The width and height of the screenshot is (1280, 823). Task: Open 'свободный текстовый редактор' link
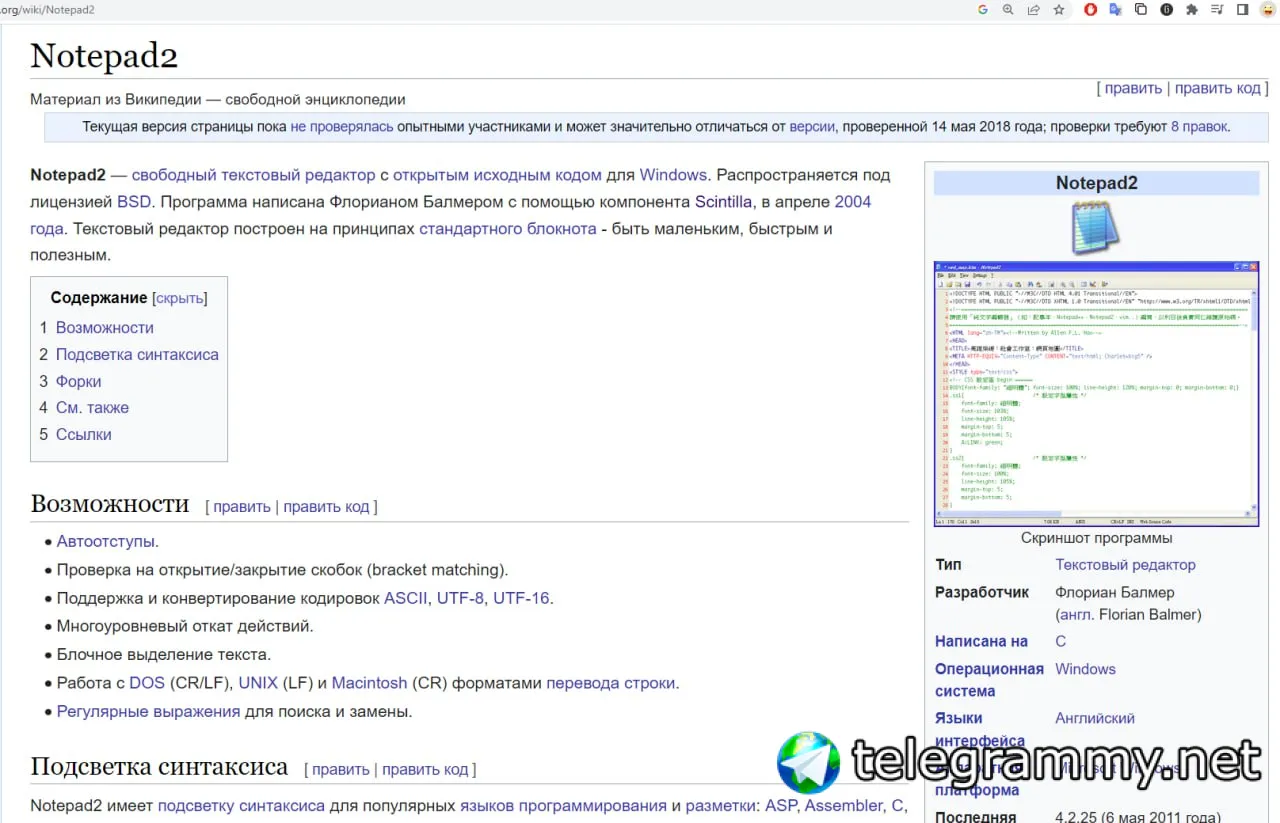254,175
